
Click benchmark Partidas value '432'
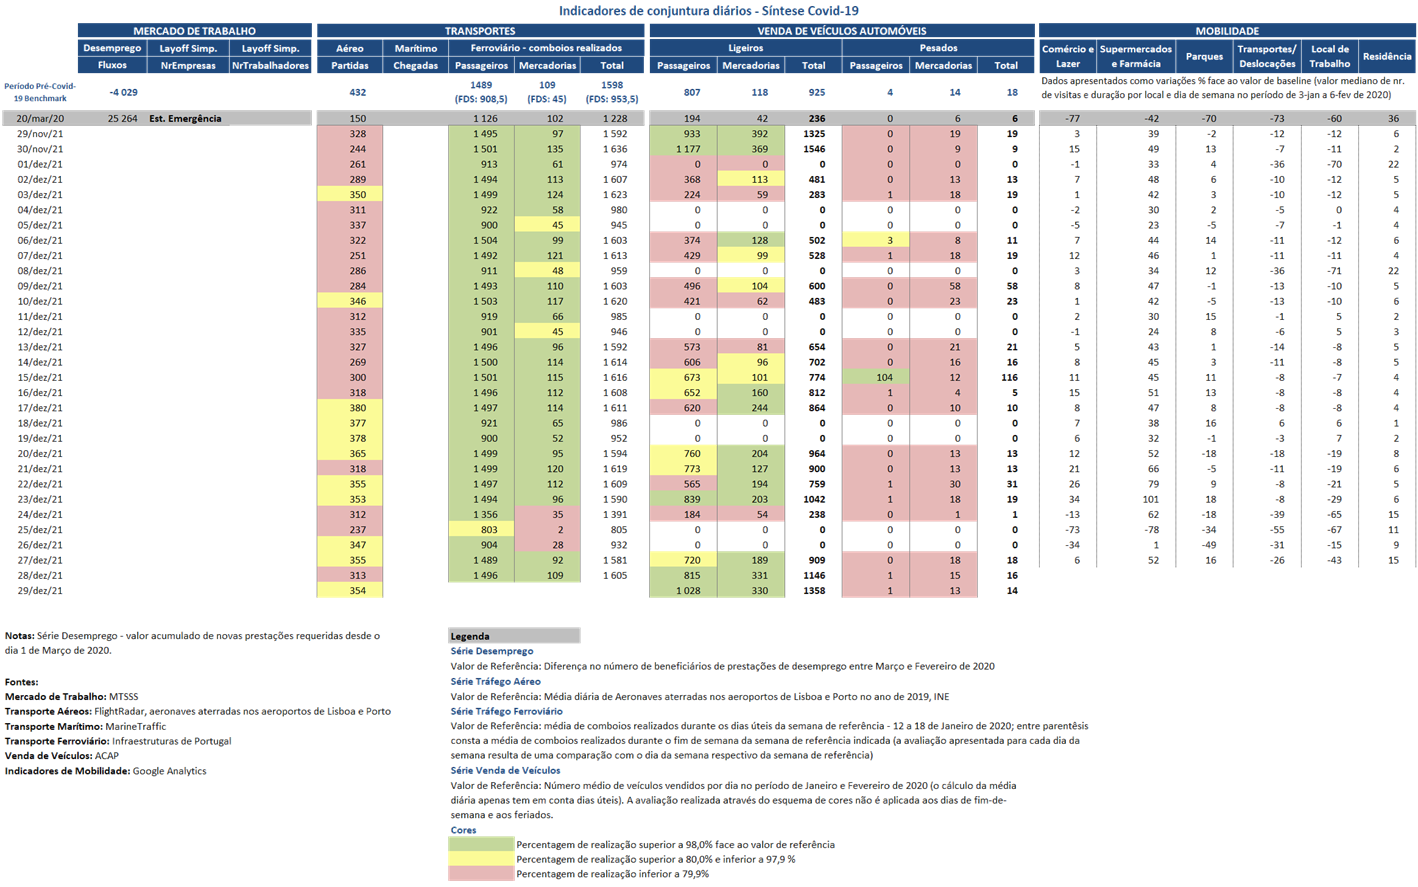[357, 92]
